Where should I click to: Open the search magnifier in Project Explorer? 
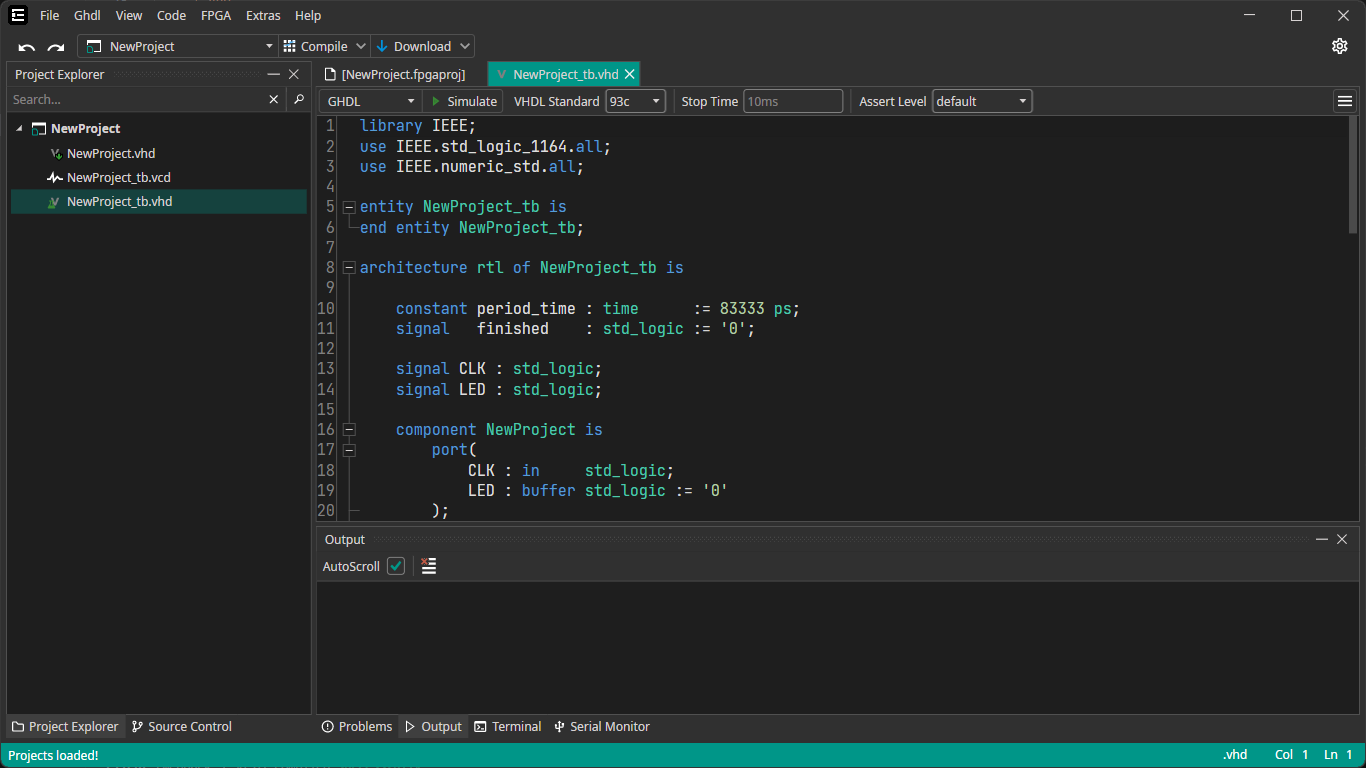(298, 99)
